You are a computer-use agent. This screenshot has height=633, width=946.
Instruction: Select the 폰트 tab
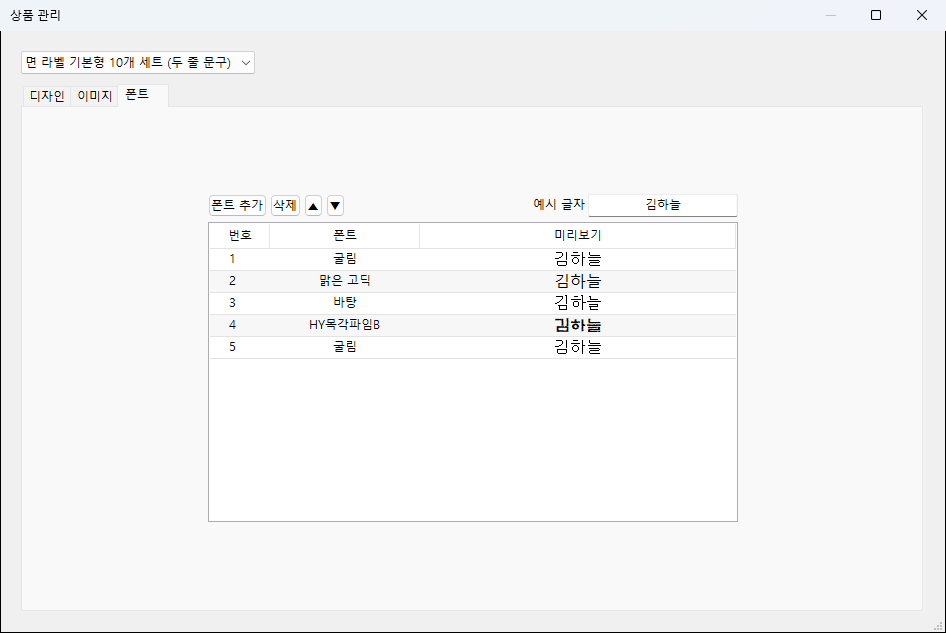click(137, 94)
